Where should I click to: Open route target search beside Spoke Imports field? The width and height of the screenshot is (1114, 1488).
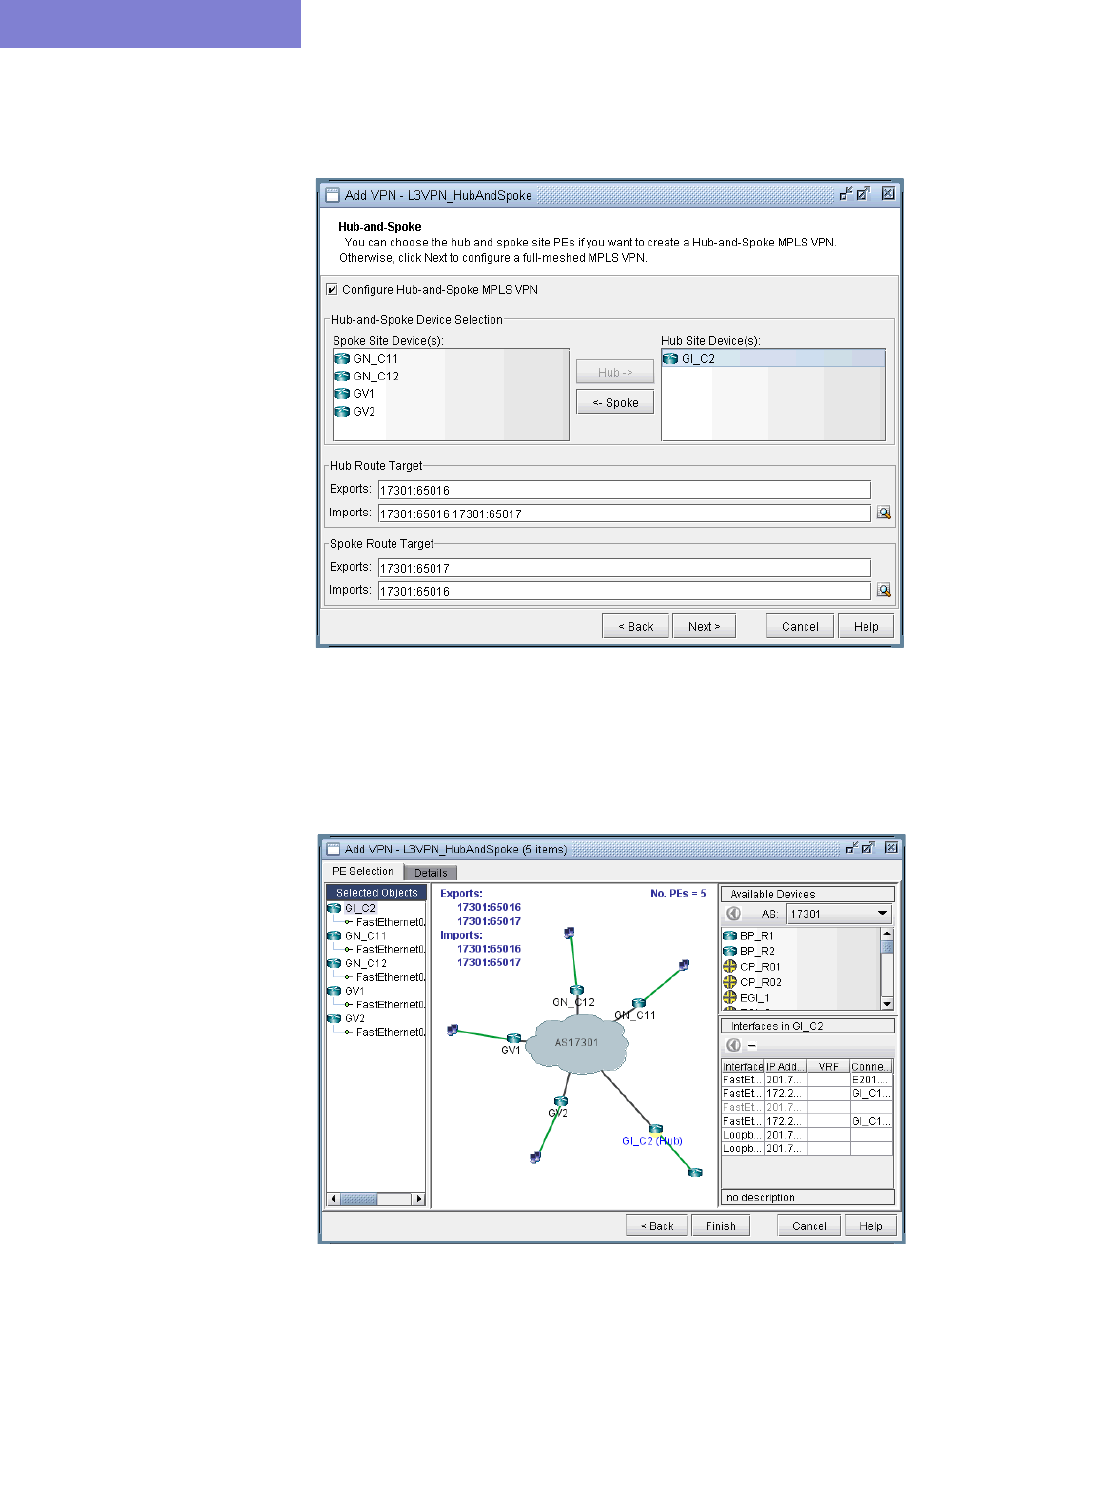(x=884, y=591)
